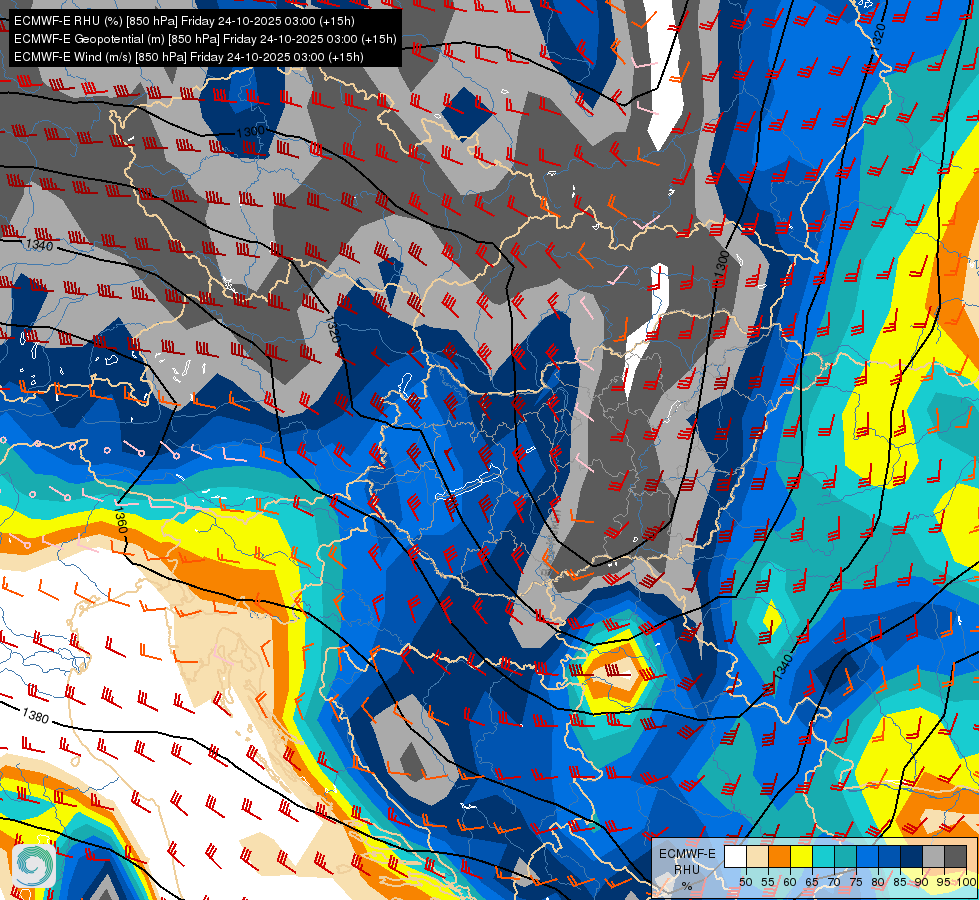The image size is (979, 900).
Task: Select the teal 70-75% legend swatch
Action: point(845,856)
